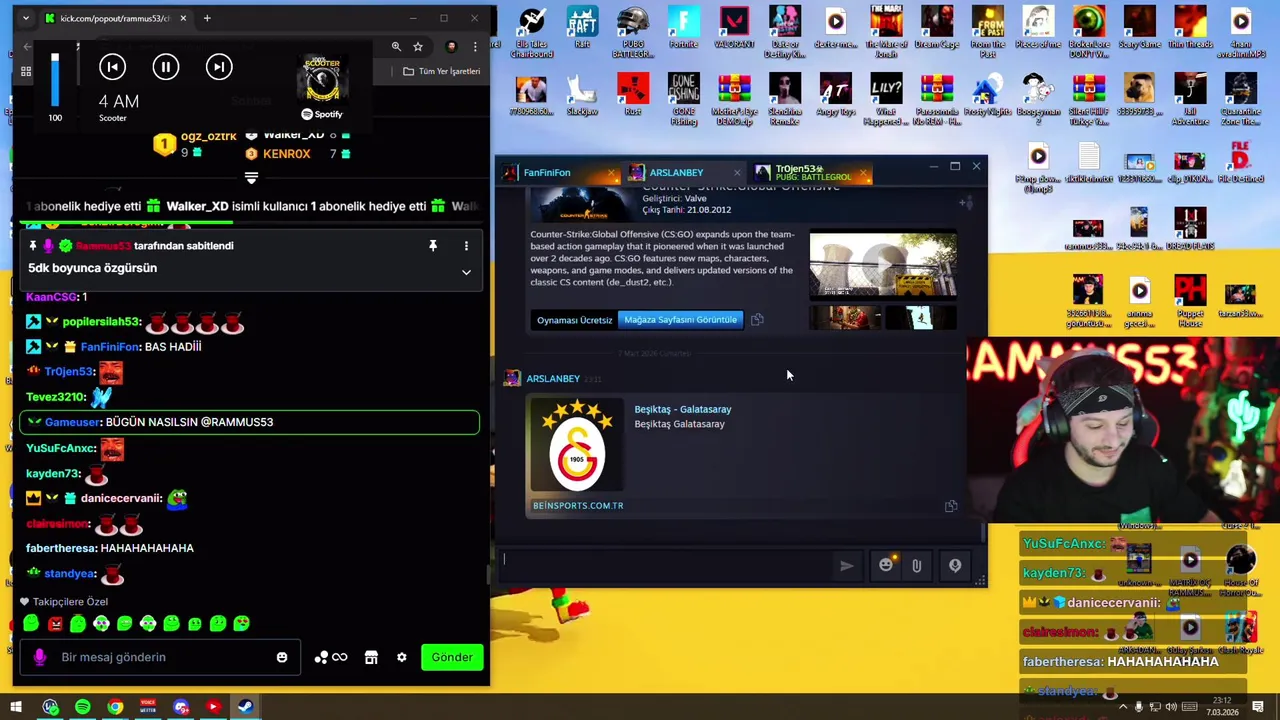Expand the gift leaderboard collapse arrow
The width and height of the screenshot is (1280, 720).
point(251,178)
